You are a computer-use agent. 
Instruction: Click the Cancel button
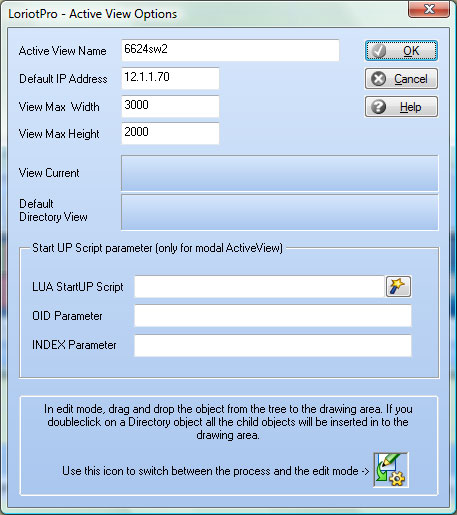click(401, 79)
